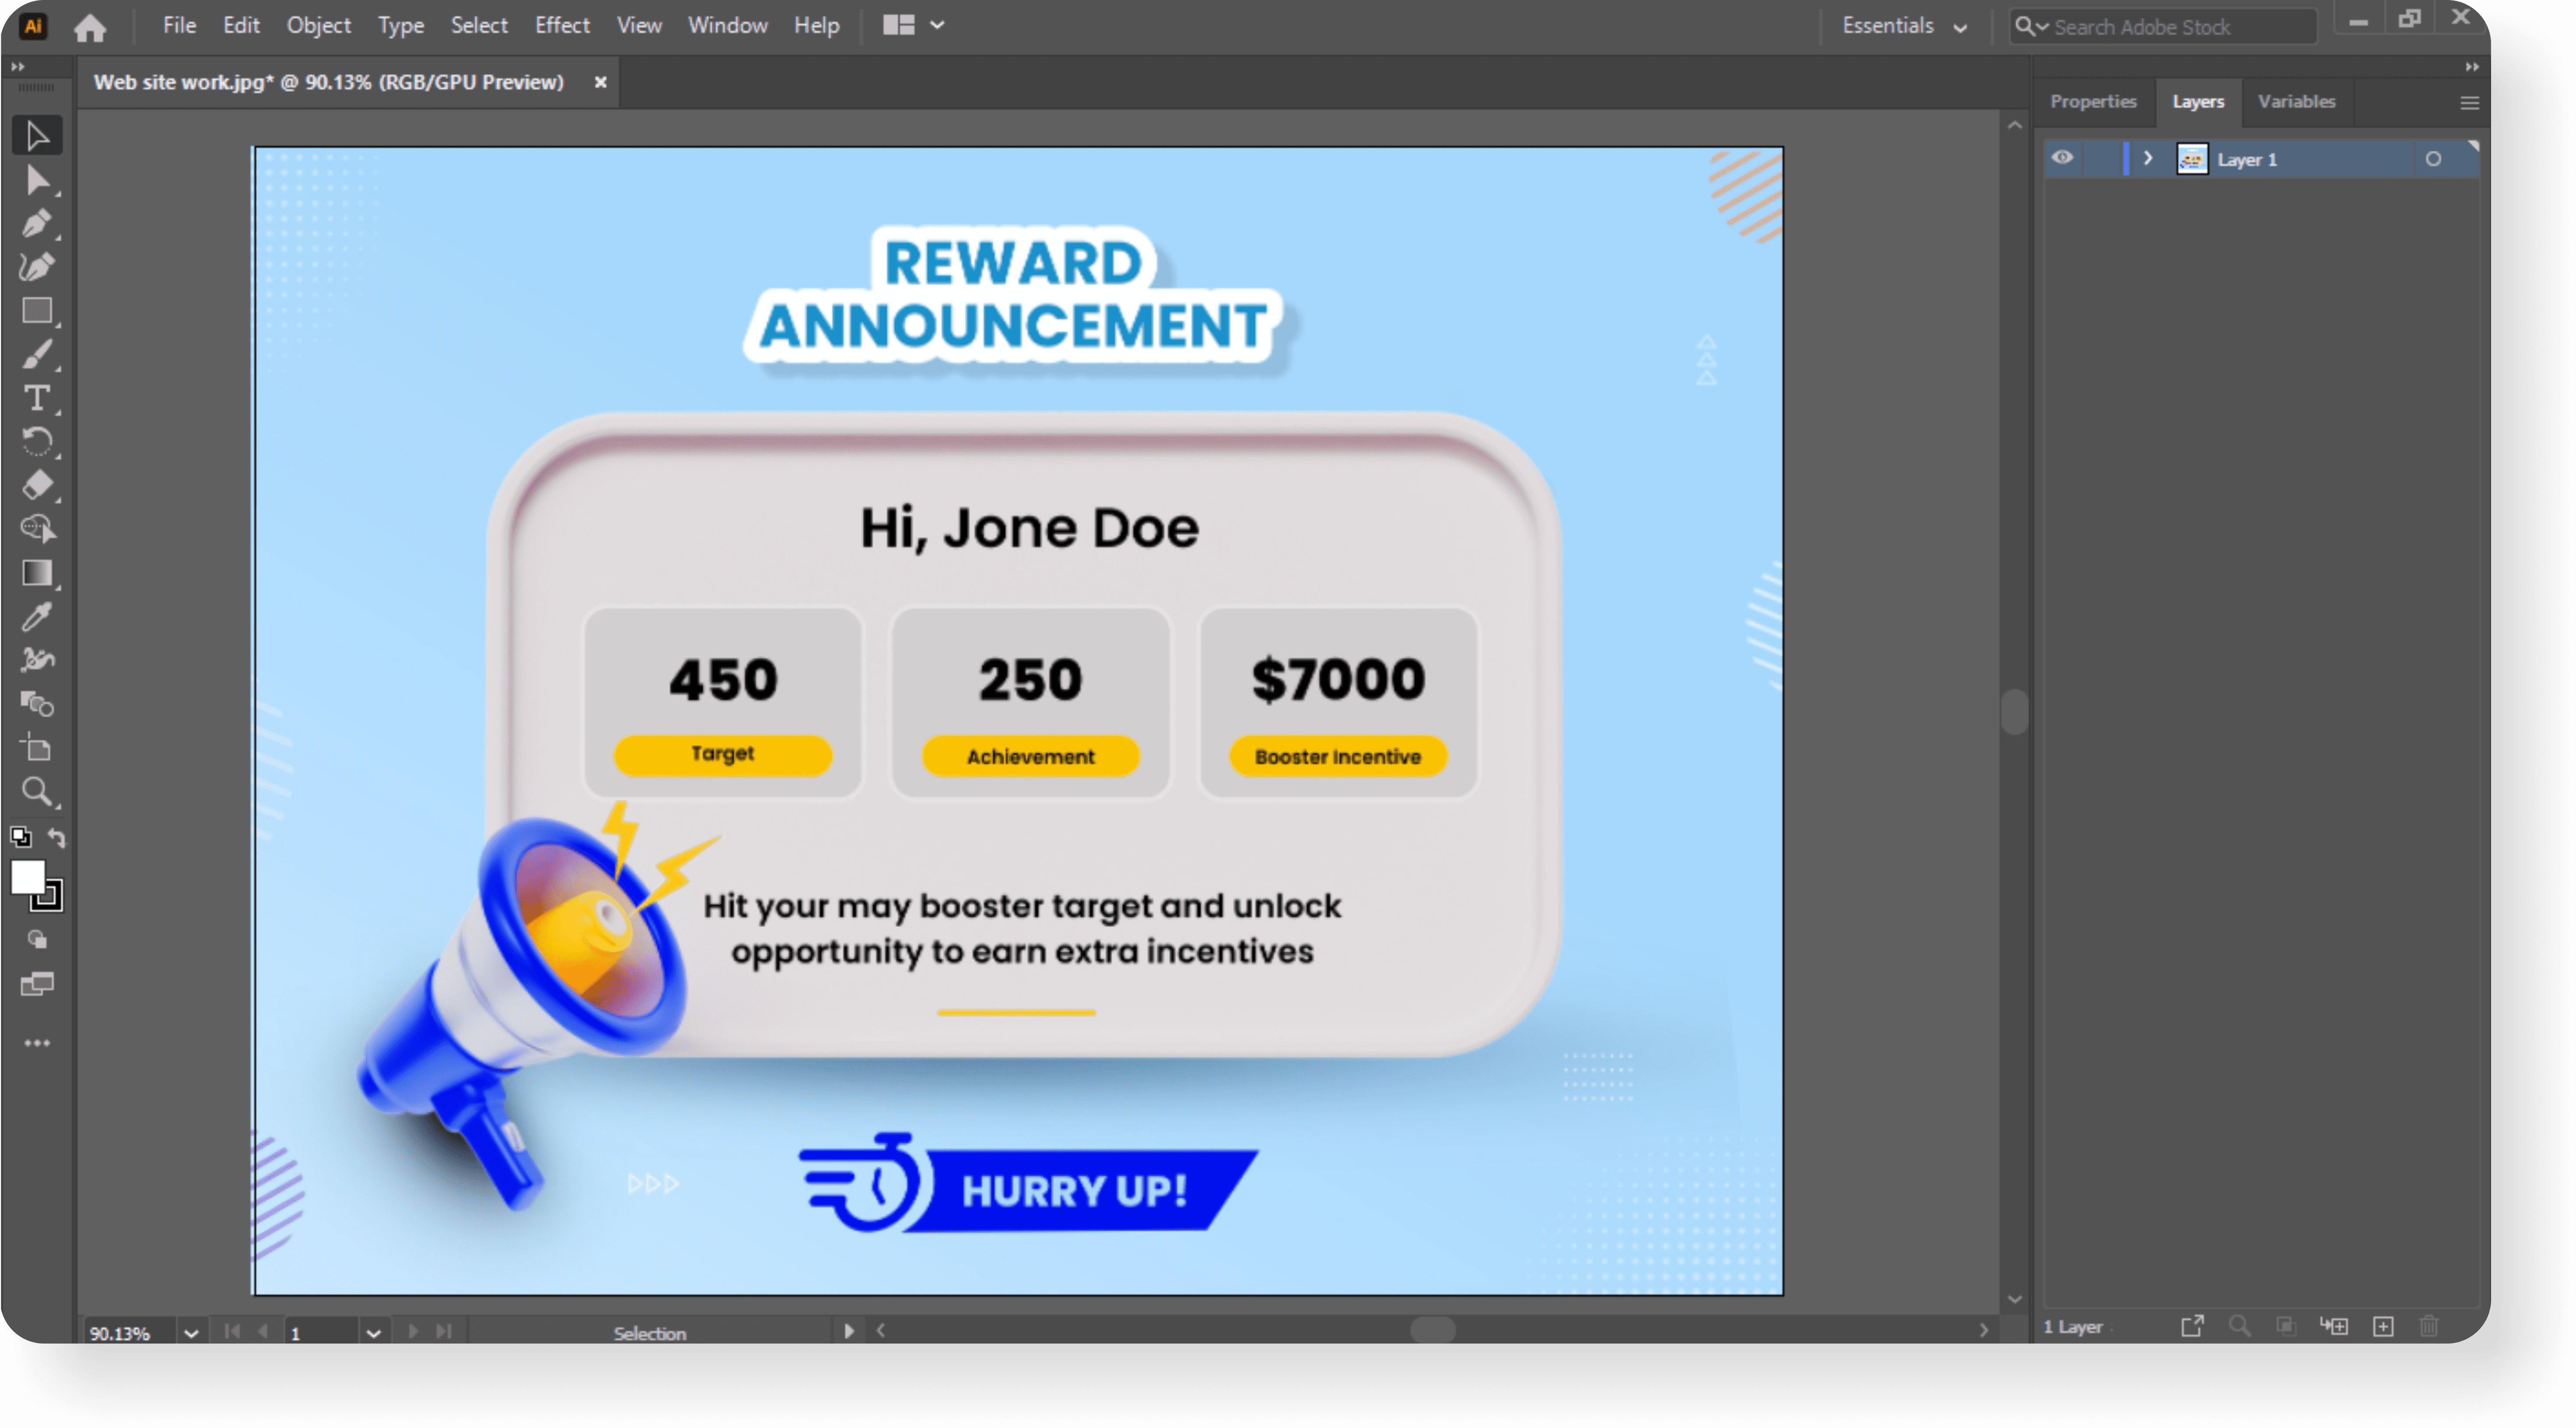Open the Window menu
This screenshot has width=2576, height=1428.
727,25
